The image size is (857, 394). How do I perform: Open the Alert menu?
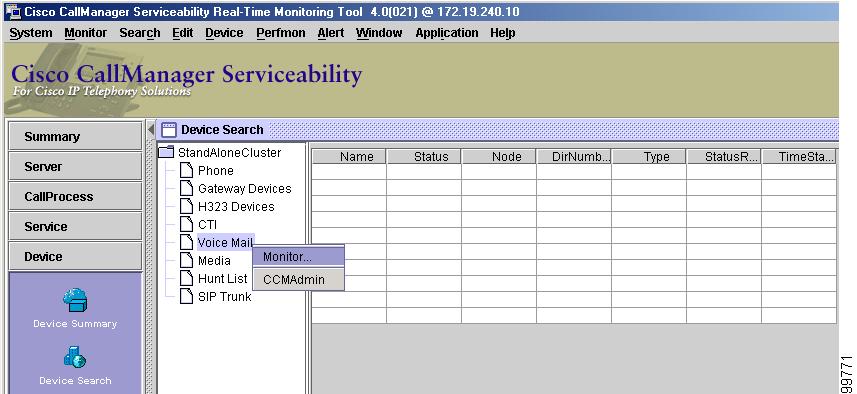pyautogui.click(x=331, y=33)
